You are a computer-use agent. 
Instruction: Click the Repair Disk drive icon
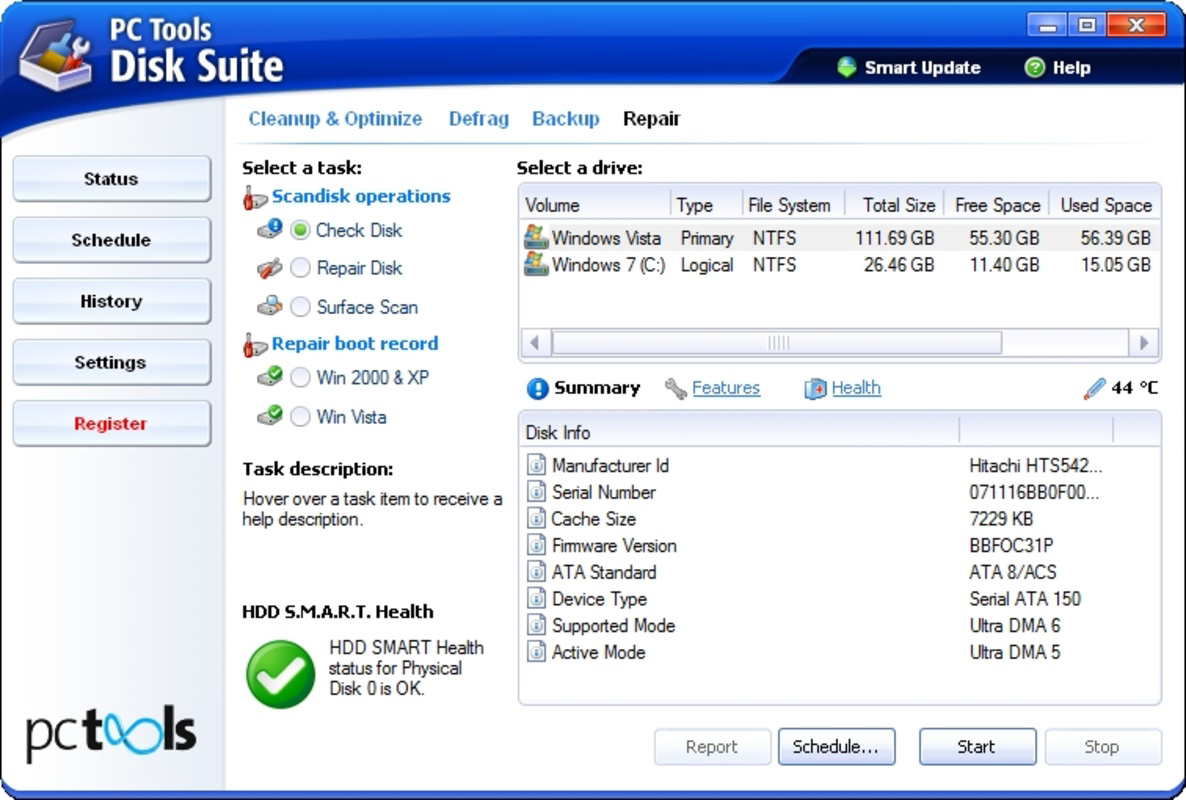click(269, 268)
